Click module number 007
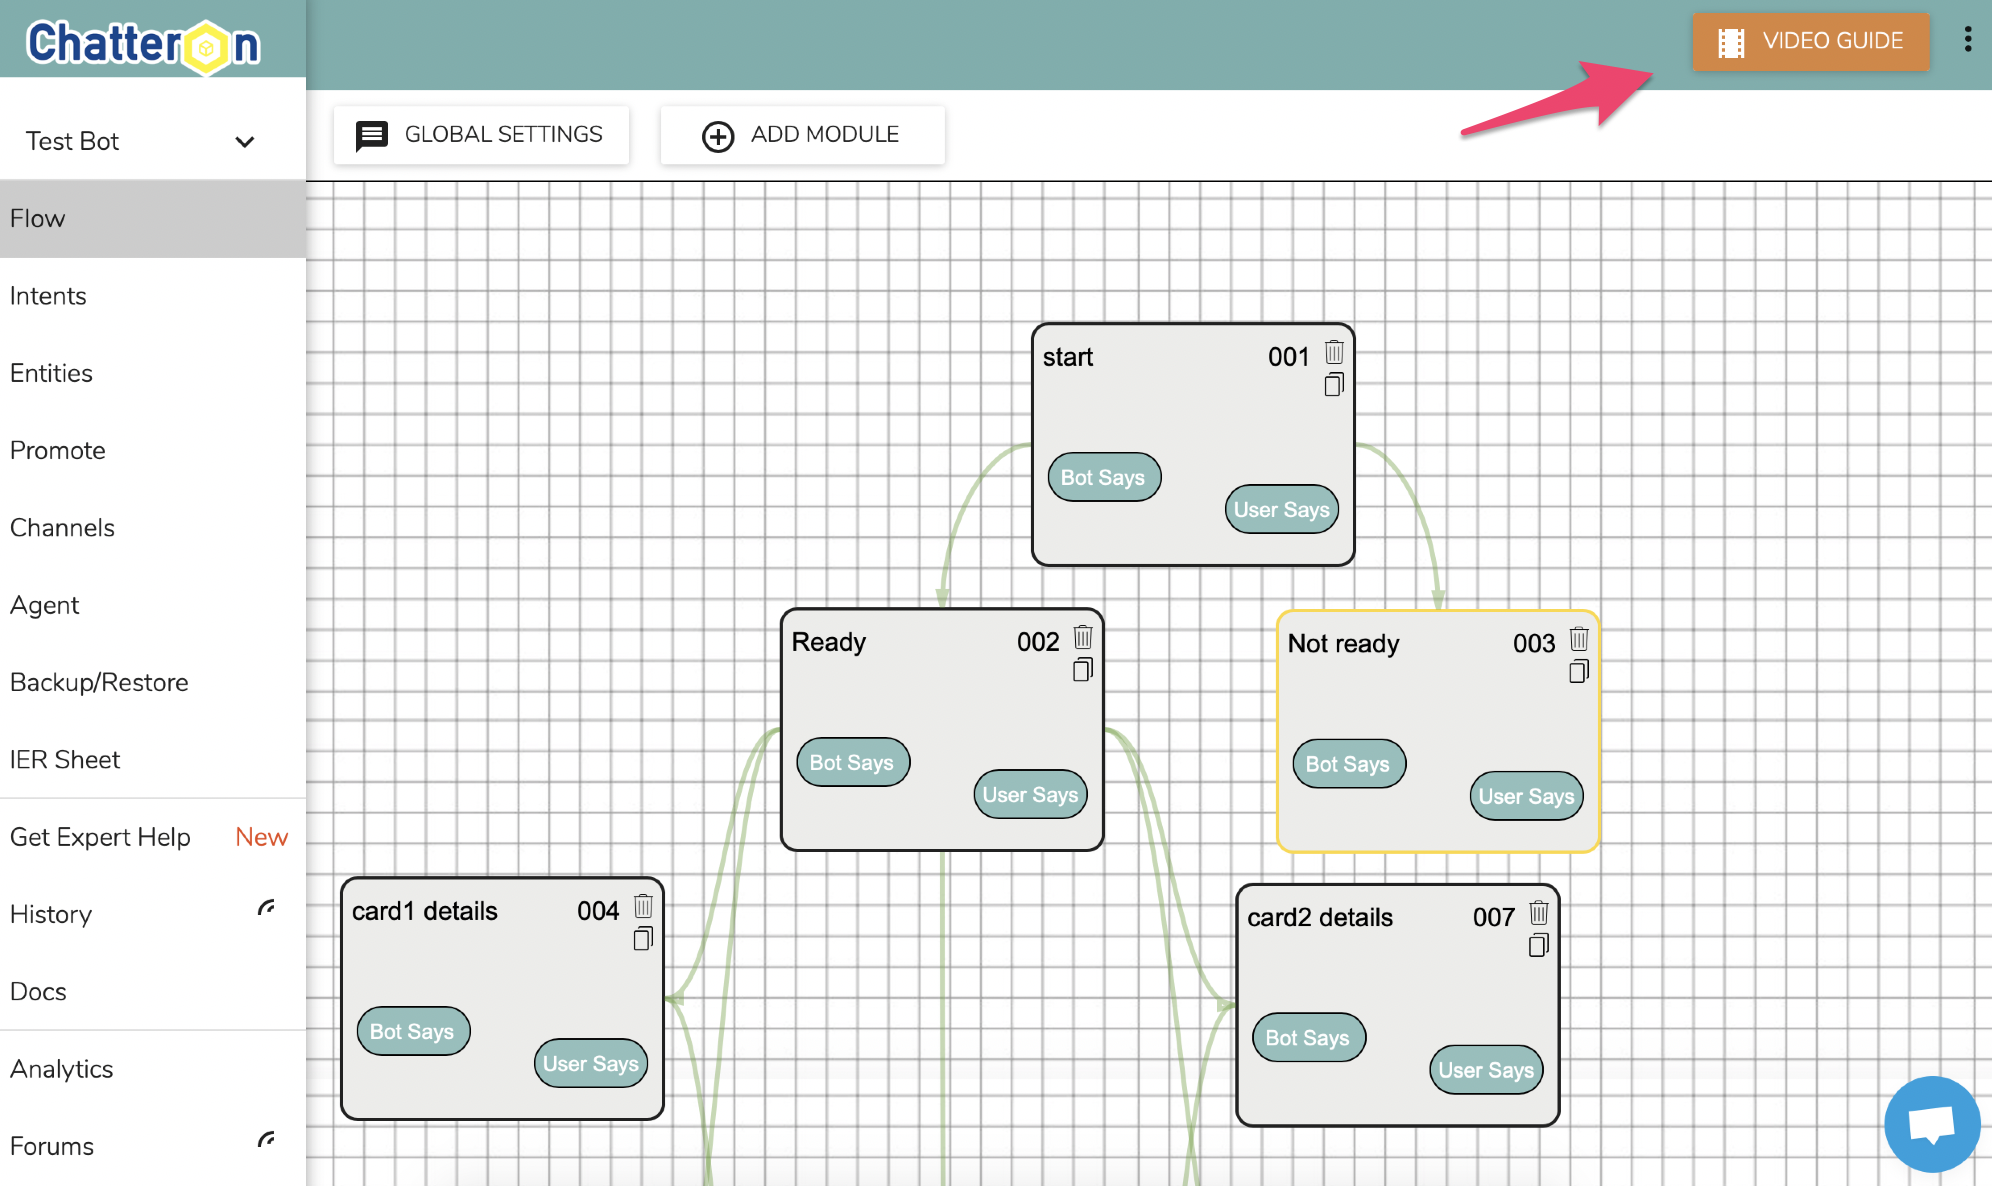 [x=1494, y=917]
